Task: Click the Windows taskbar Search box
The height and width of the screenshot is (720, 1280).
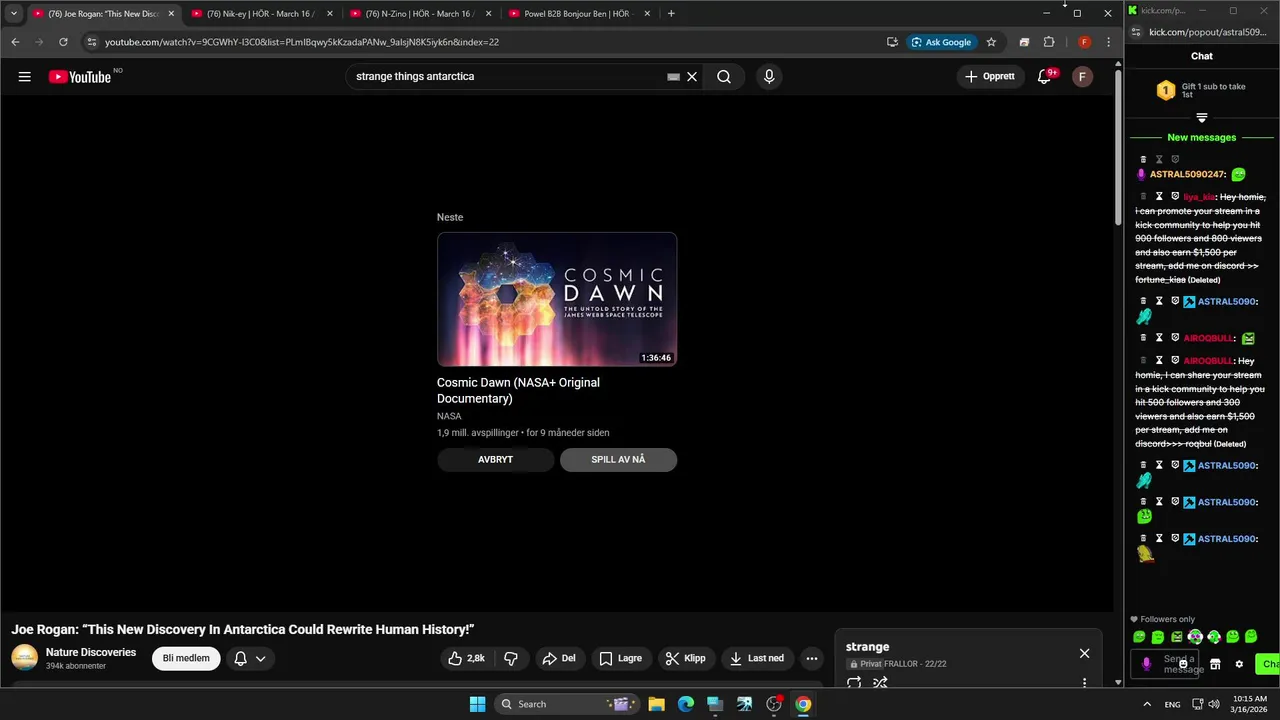Action: (567, 704)
